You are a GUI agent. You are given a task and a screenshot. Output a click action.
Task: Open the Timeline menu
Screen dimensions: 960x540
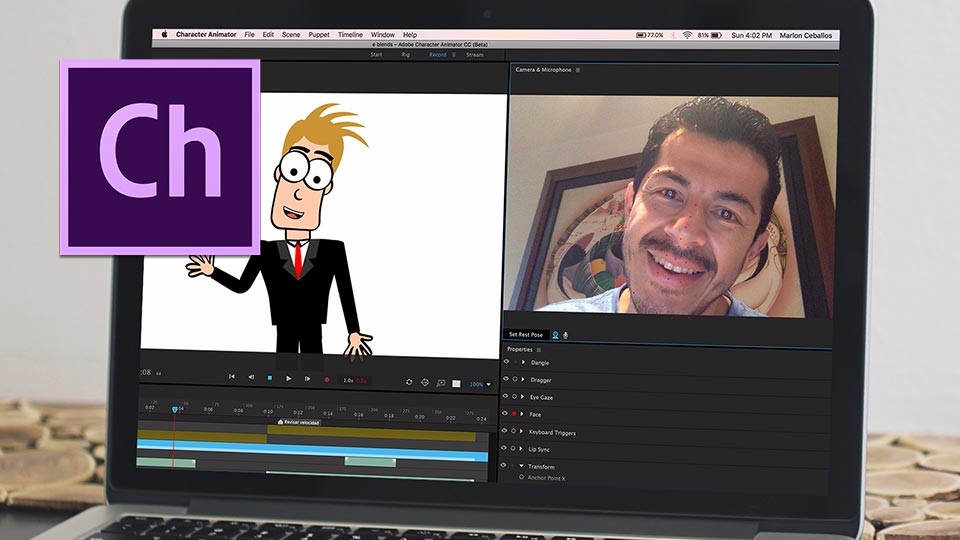(x=350, y=35)
